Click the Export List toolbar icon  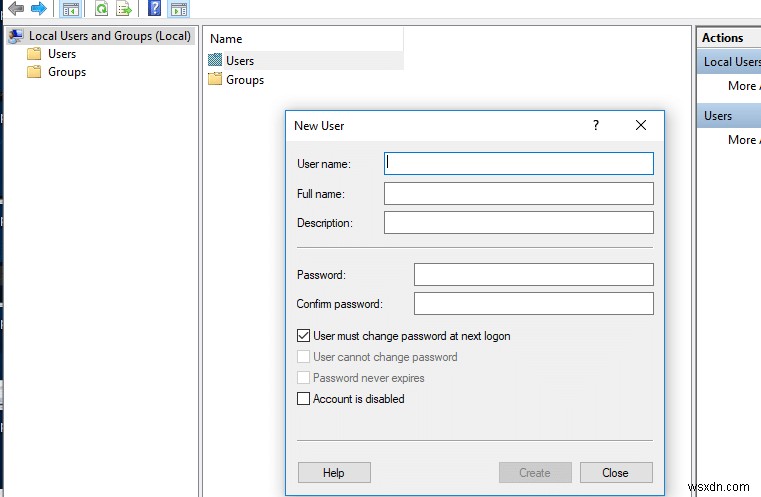[124, 8]
